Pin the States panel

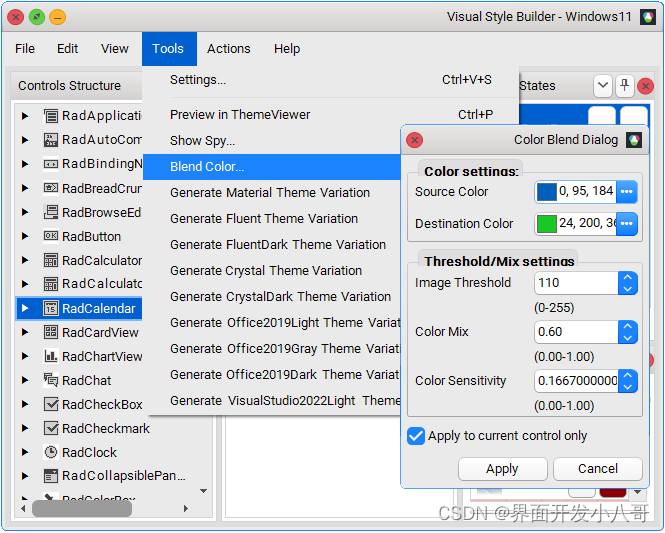(x=624, y=86)
